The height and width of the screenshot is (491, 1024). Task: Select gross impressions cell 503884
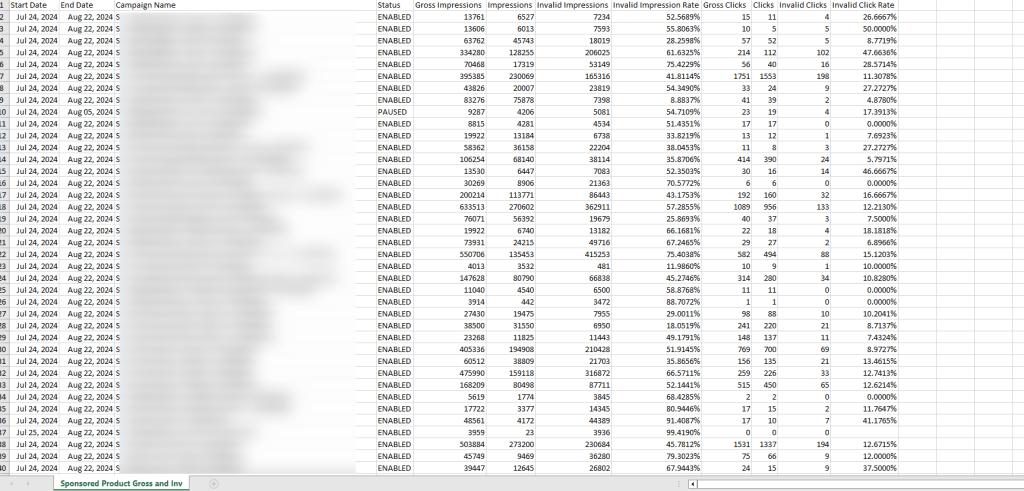click(x=450, y=444)
